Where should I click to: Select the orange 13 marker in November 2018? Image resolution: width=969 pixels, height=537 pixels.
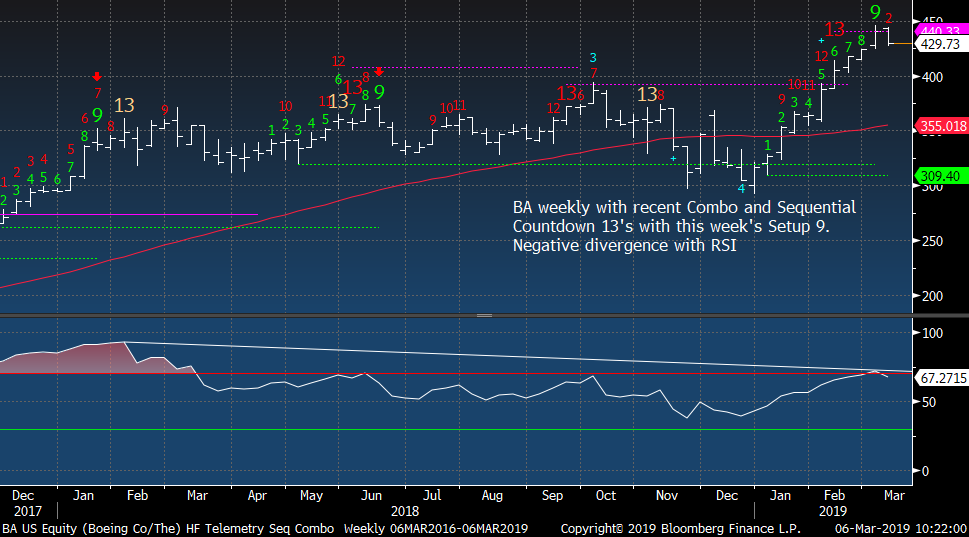646,95
